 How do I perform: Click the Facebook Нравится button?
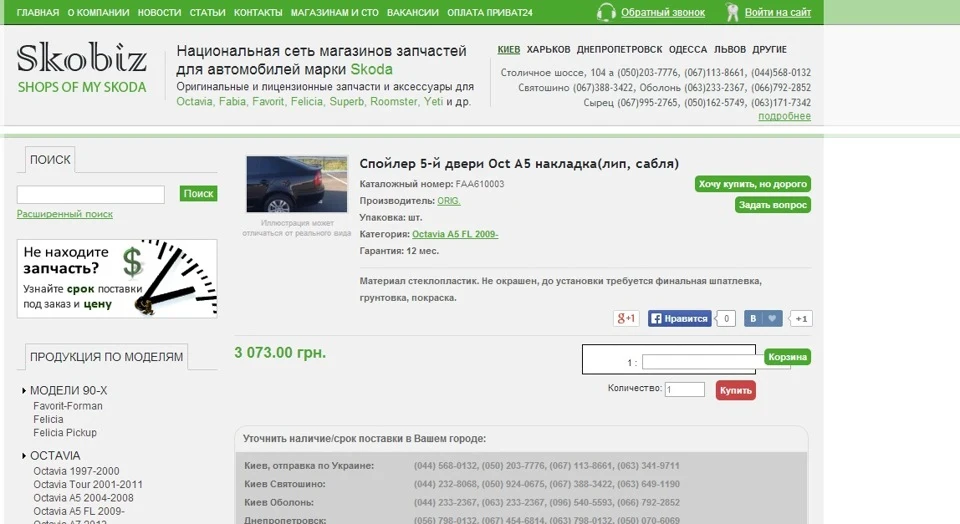680,318
